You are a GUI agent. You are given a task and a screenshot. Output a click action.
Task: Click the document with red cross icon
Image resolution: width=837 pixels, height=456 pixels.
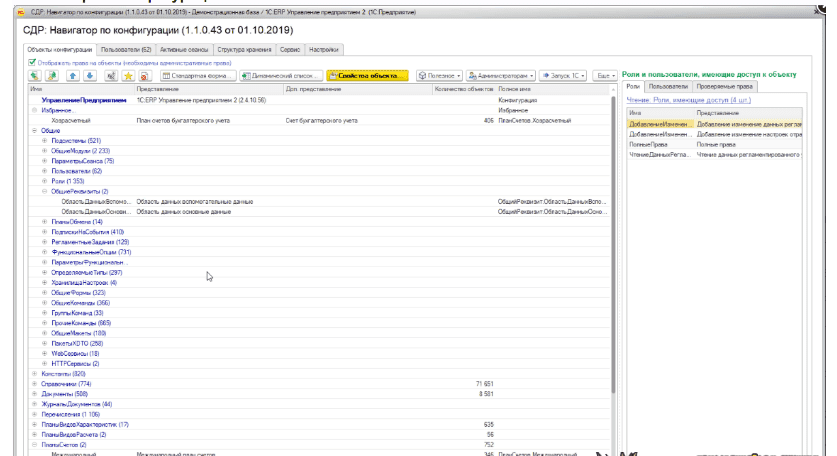(144, 75)
